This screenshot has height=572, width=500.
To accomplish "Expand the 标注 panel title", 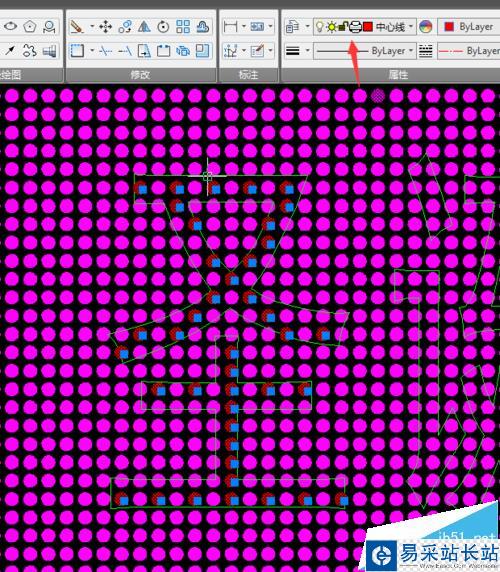I will (x=248, y=75).
